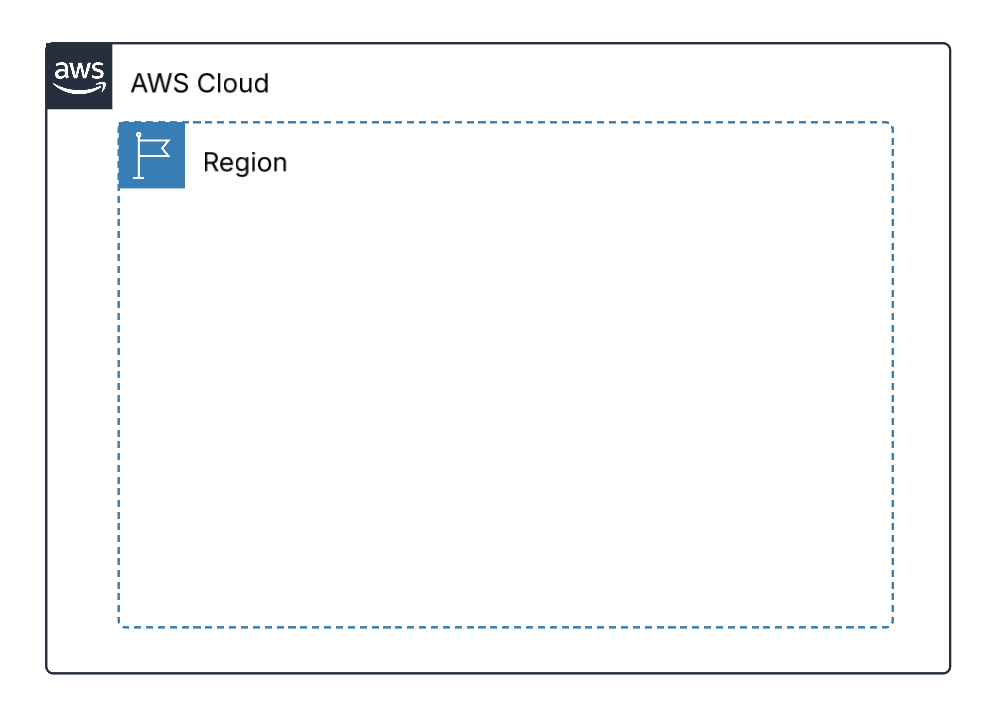Click the AWS Cloud box's bottom-right rounded corner
Image resolution: width=986 pixels, height=718 pixels.
(x=948, y=671)
